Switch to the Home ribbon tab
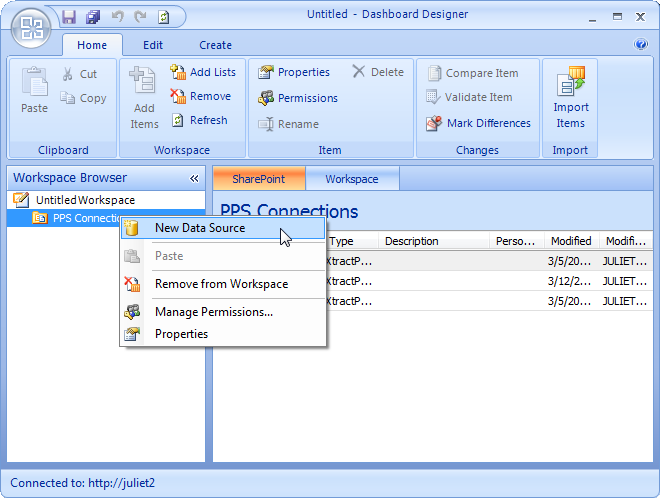Viewport: 660px width, 498px height. 92,45
